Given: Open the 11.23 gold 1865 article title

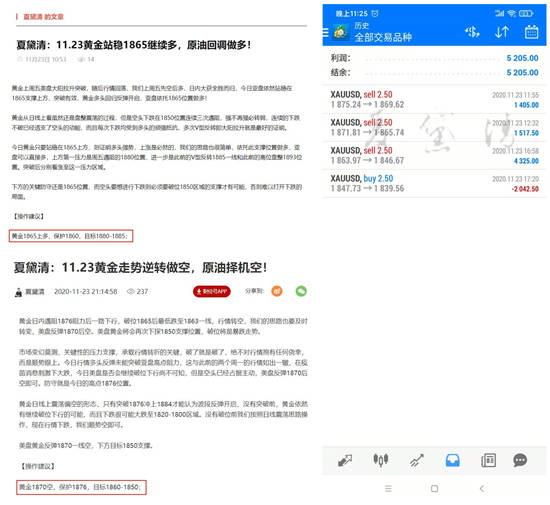Looking at the screenshot, I should (x=133, y=45).
